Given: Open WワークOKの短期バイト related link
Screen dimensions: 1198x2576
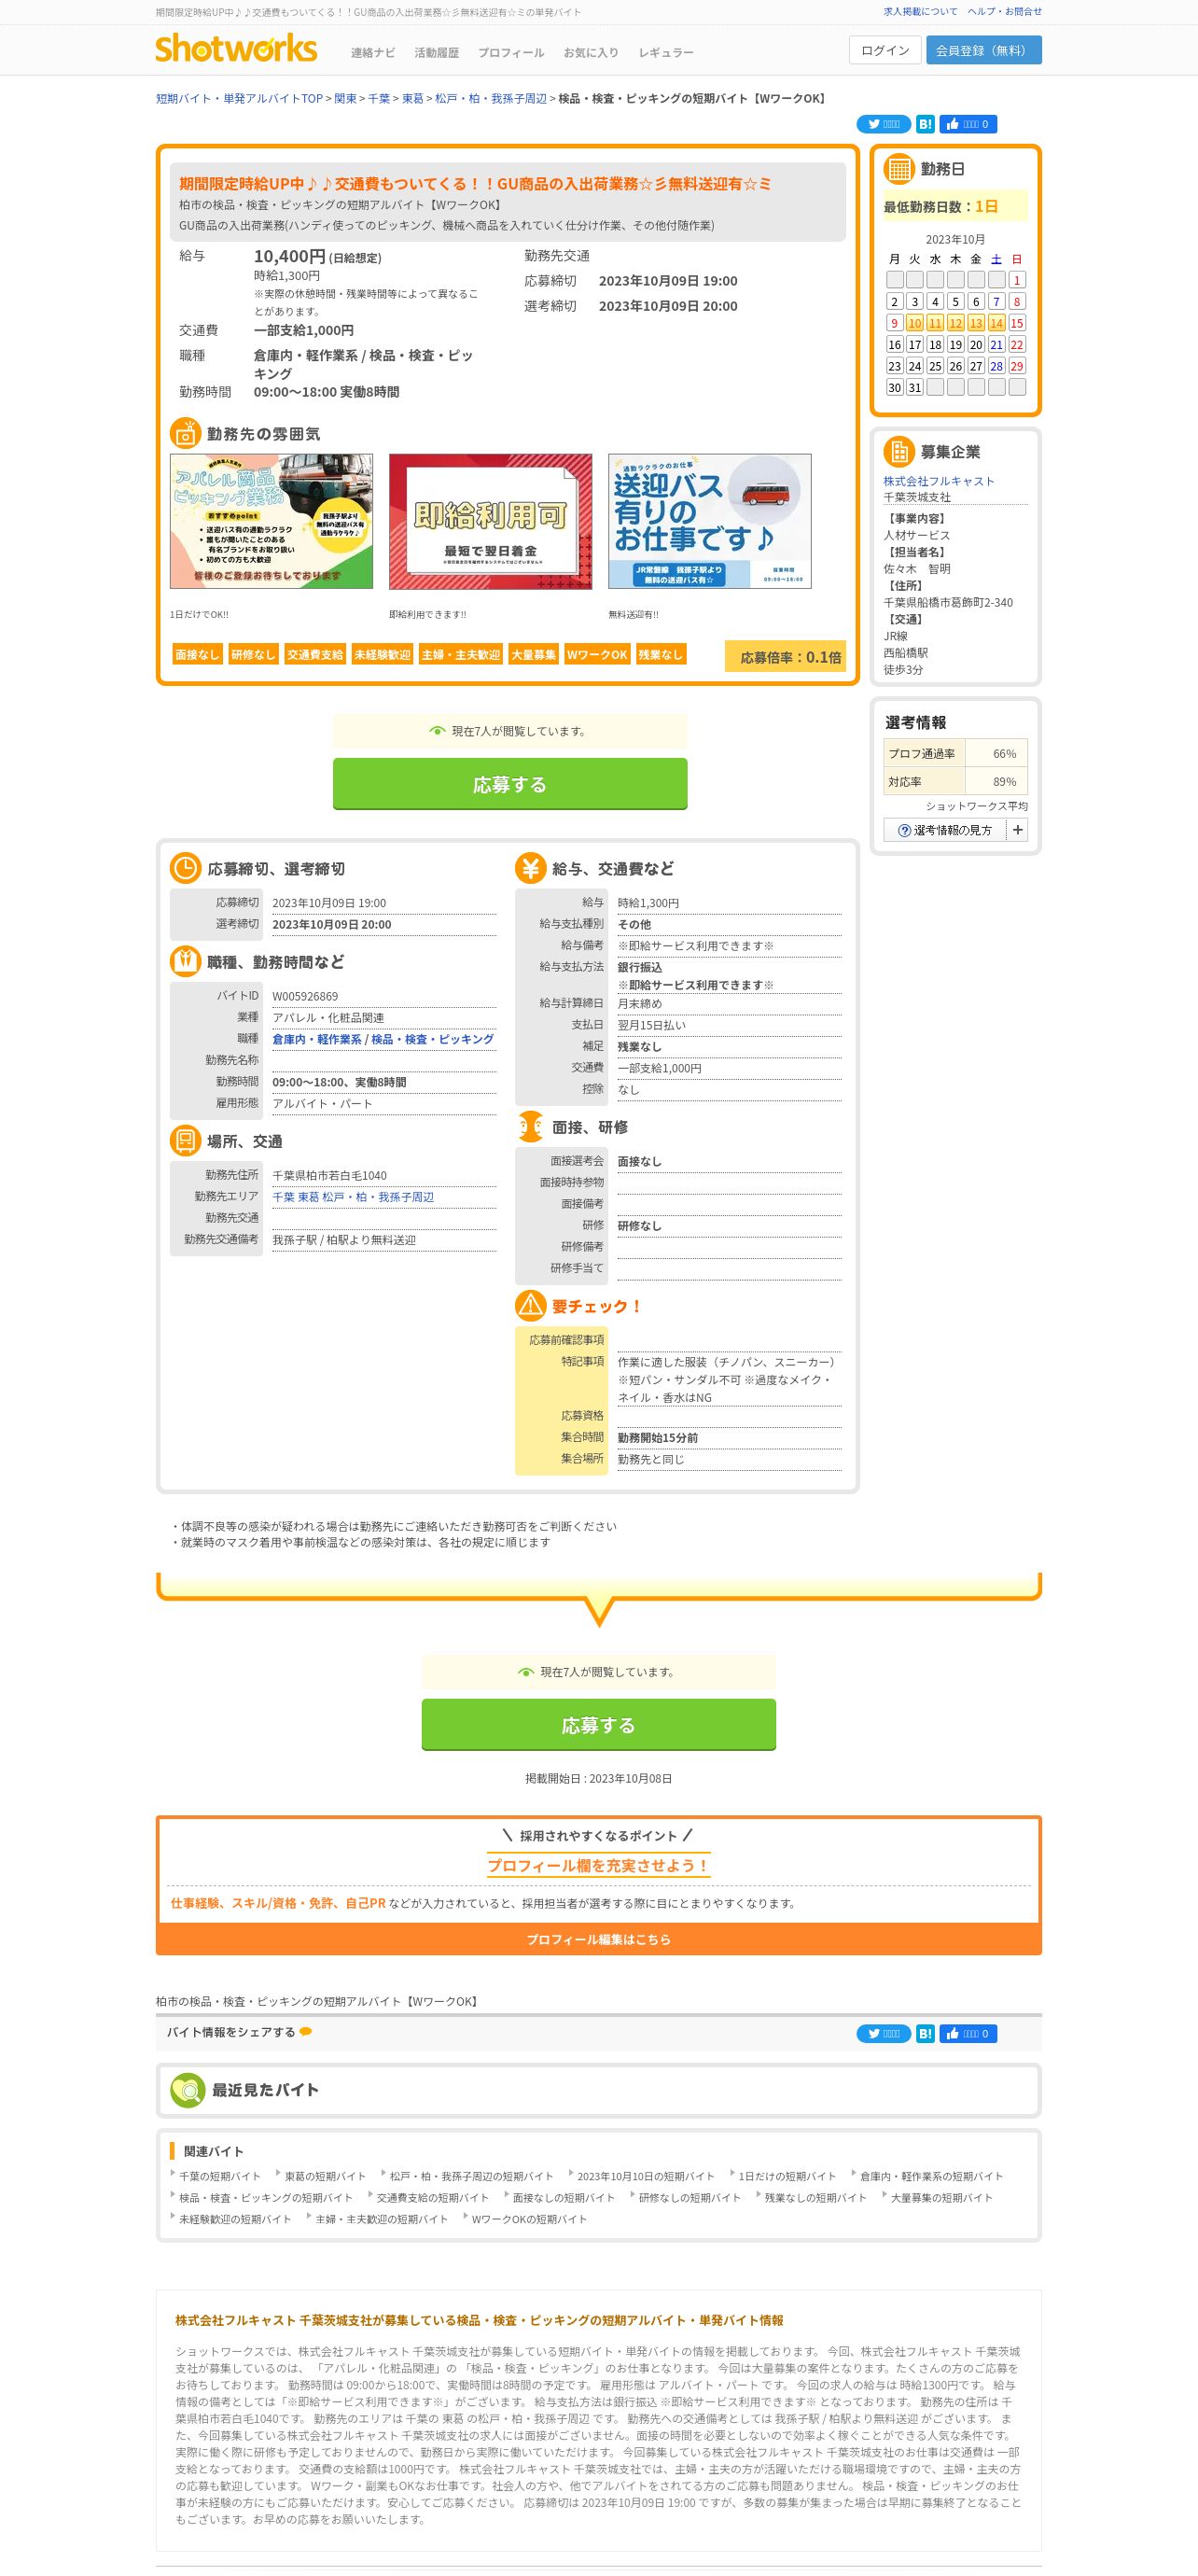Looking at the screenshot, I should [529, 2218].
